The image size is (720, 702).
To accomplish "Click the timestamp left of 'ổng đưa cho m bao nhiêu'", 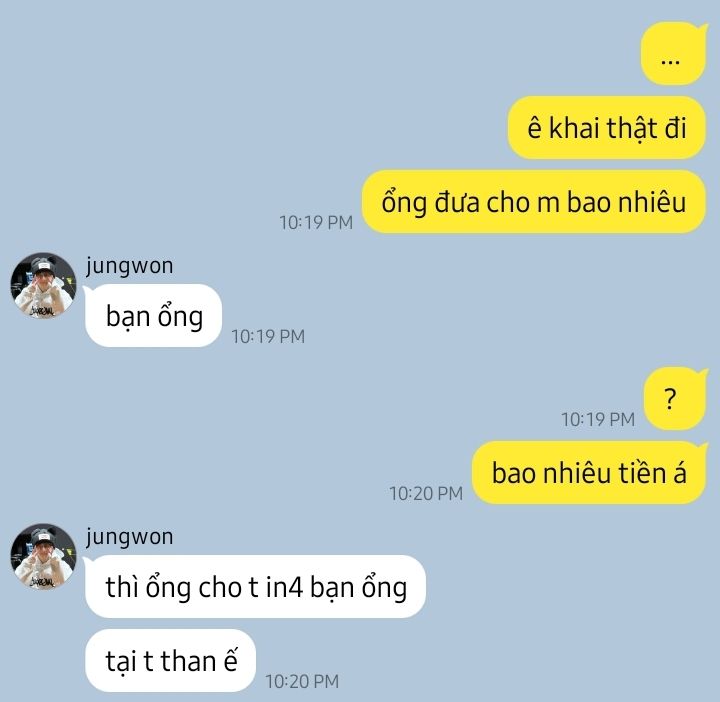I will [x=316, y=223].
